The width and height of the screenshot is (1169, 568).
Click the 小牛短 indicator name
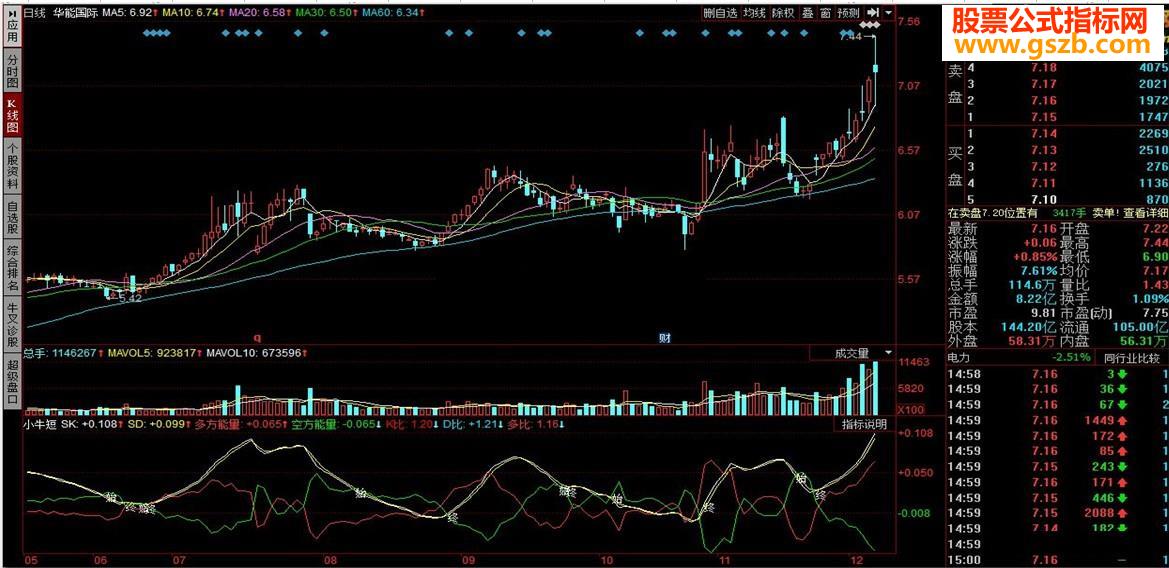[40, 425]
